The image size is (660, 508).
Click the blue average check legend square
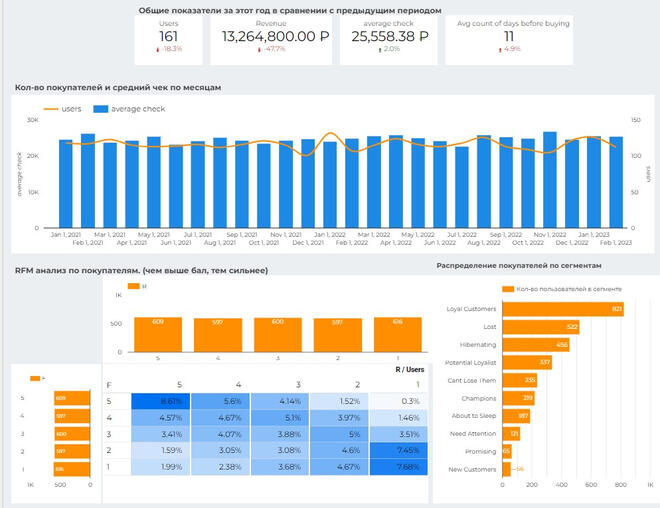tap(100, 109)
